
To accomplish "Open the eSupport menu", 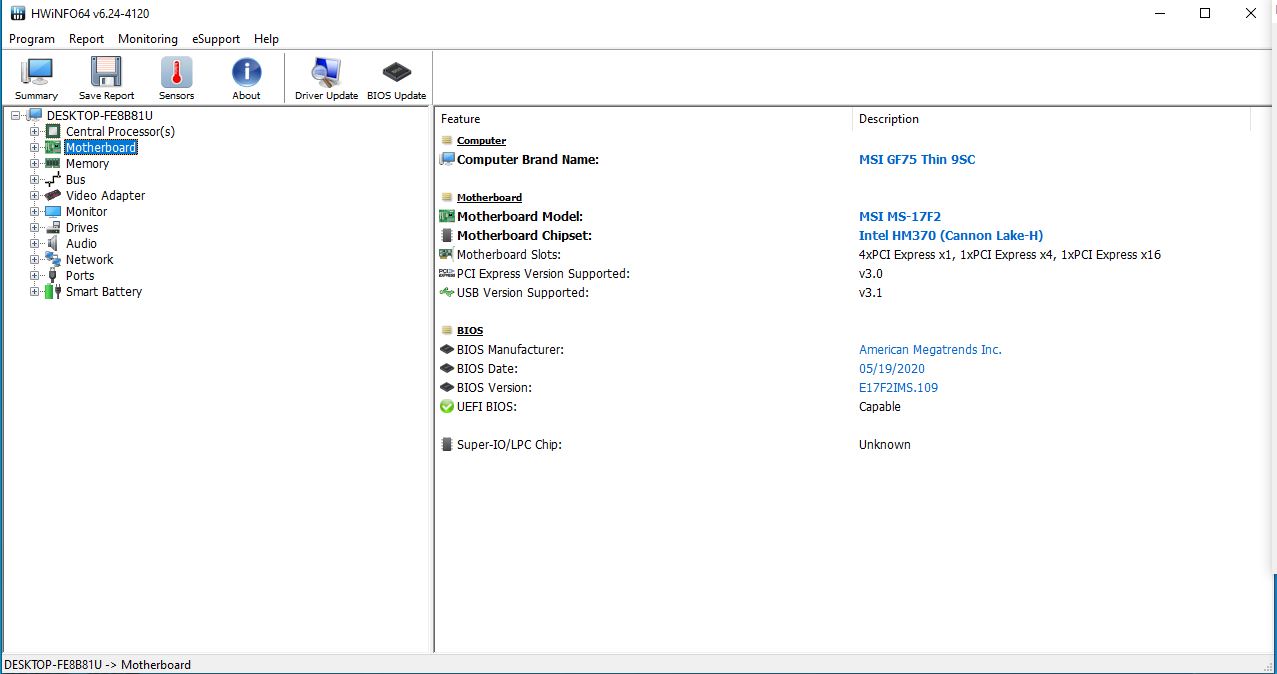I will [216, 39].
